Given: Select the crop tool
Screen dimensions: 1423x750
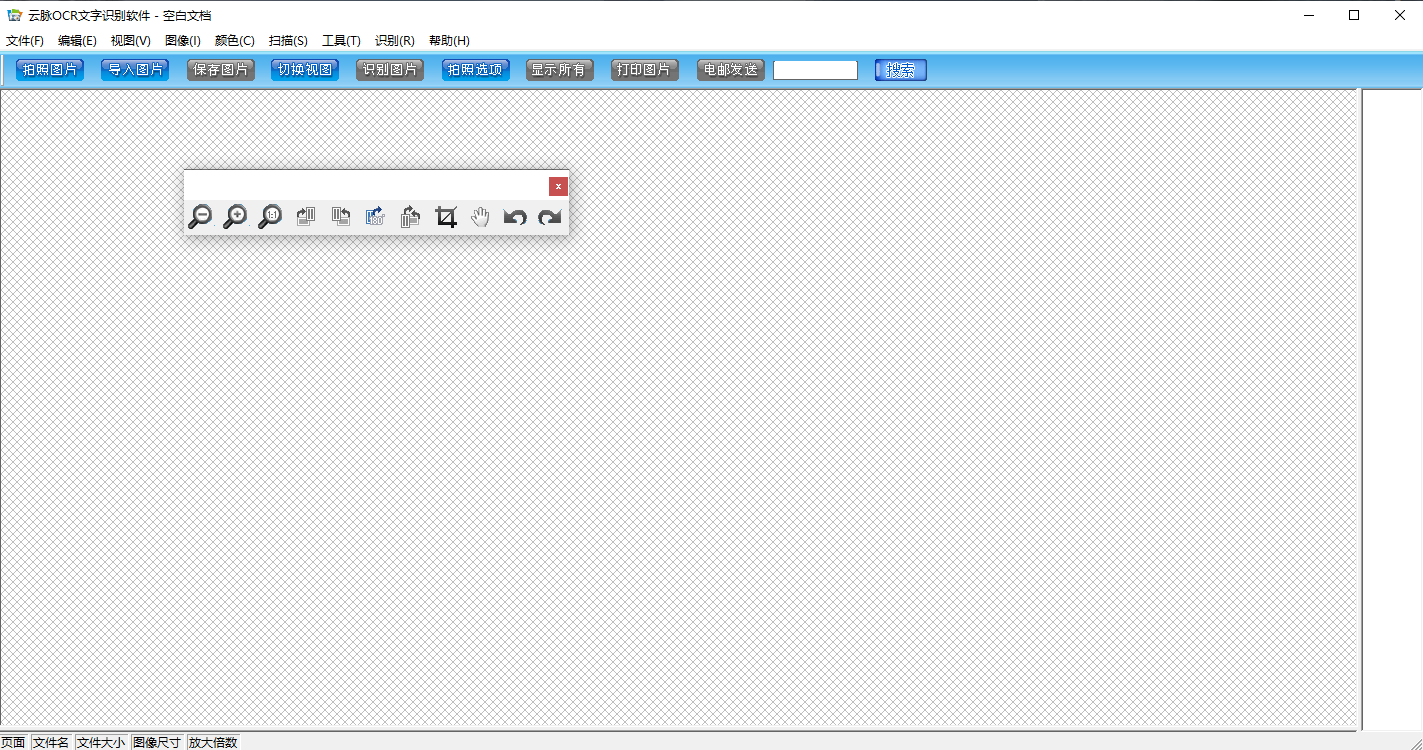Looking at the screenshot, I should (x=446, y=217).
